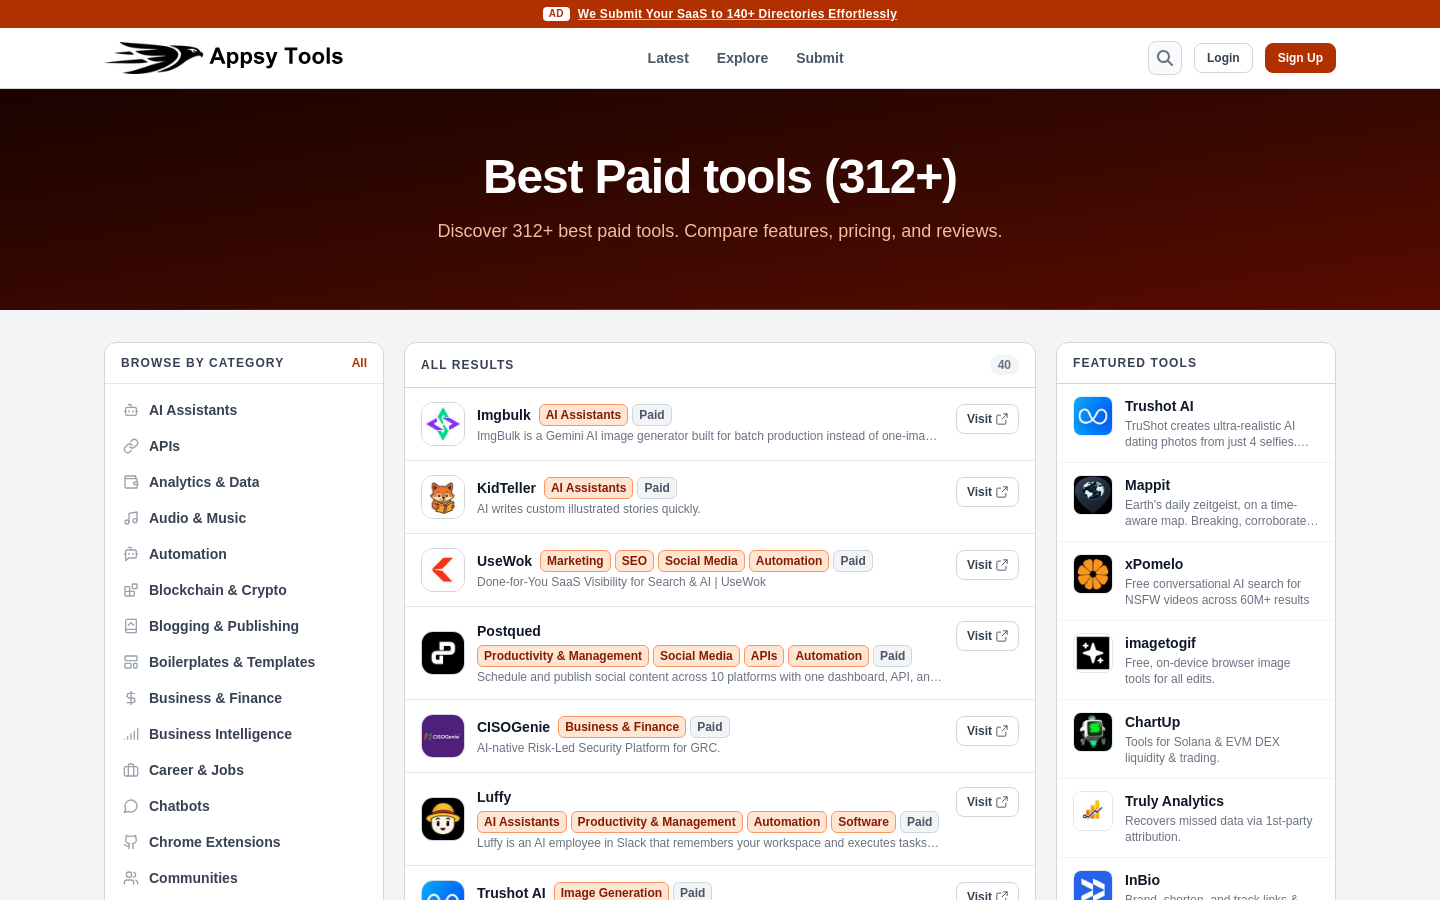The width and height of the screenshot is (1440, 900).
Task: Click the Sign Up button
Action: pyautogui.click(x=1300, y=58)
